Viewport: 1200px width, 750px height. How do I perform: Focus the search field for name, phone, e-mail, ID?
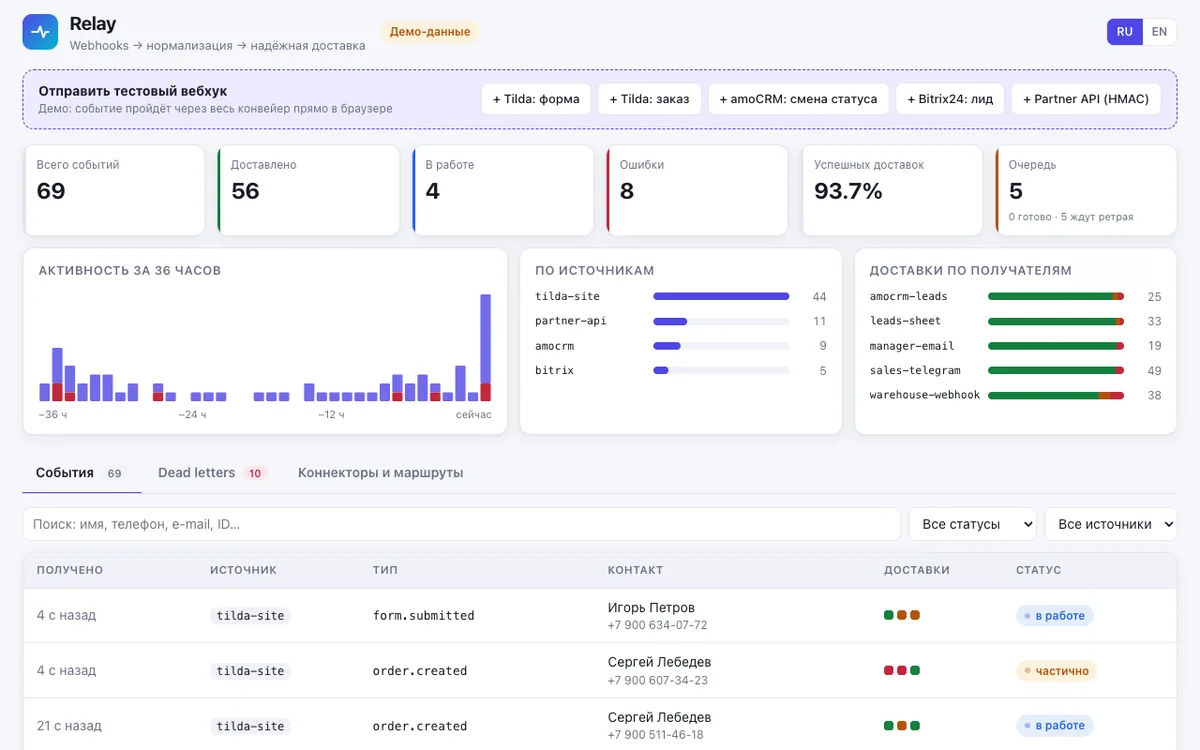tap(462, 524)
